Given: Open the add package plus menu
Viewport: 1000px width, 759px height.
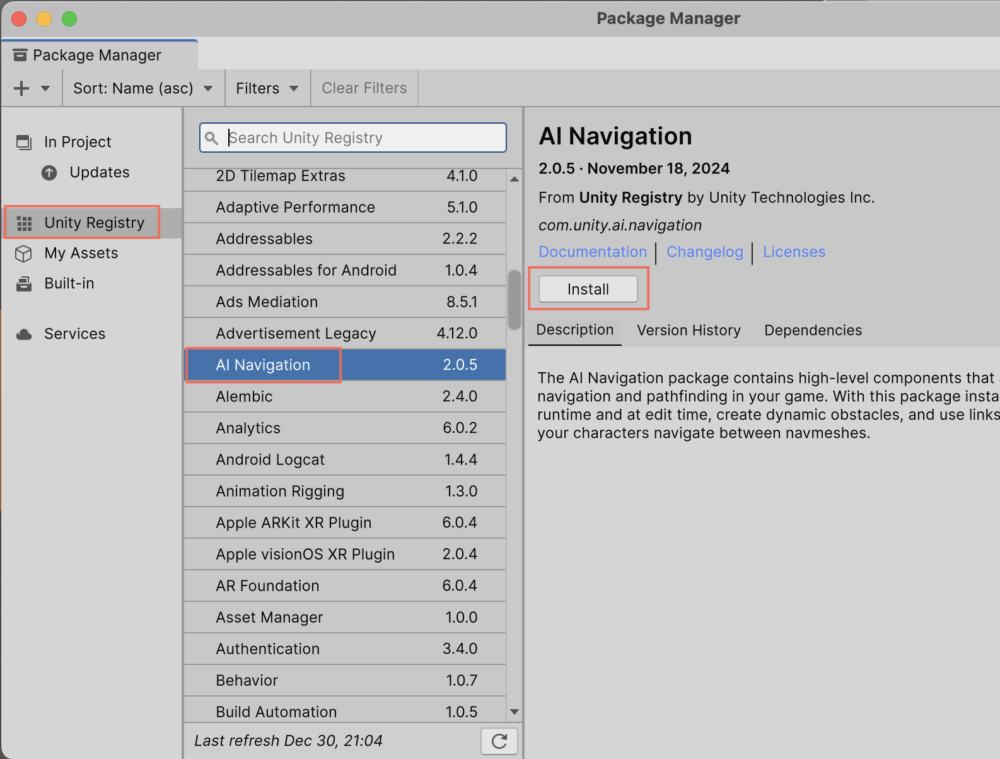Looking at the screenshot, I should pyautogui.click(x=21, y=87).
